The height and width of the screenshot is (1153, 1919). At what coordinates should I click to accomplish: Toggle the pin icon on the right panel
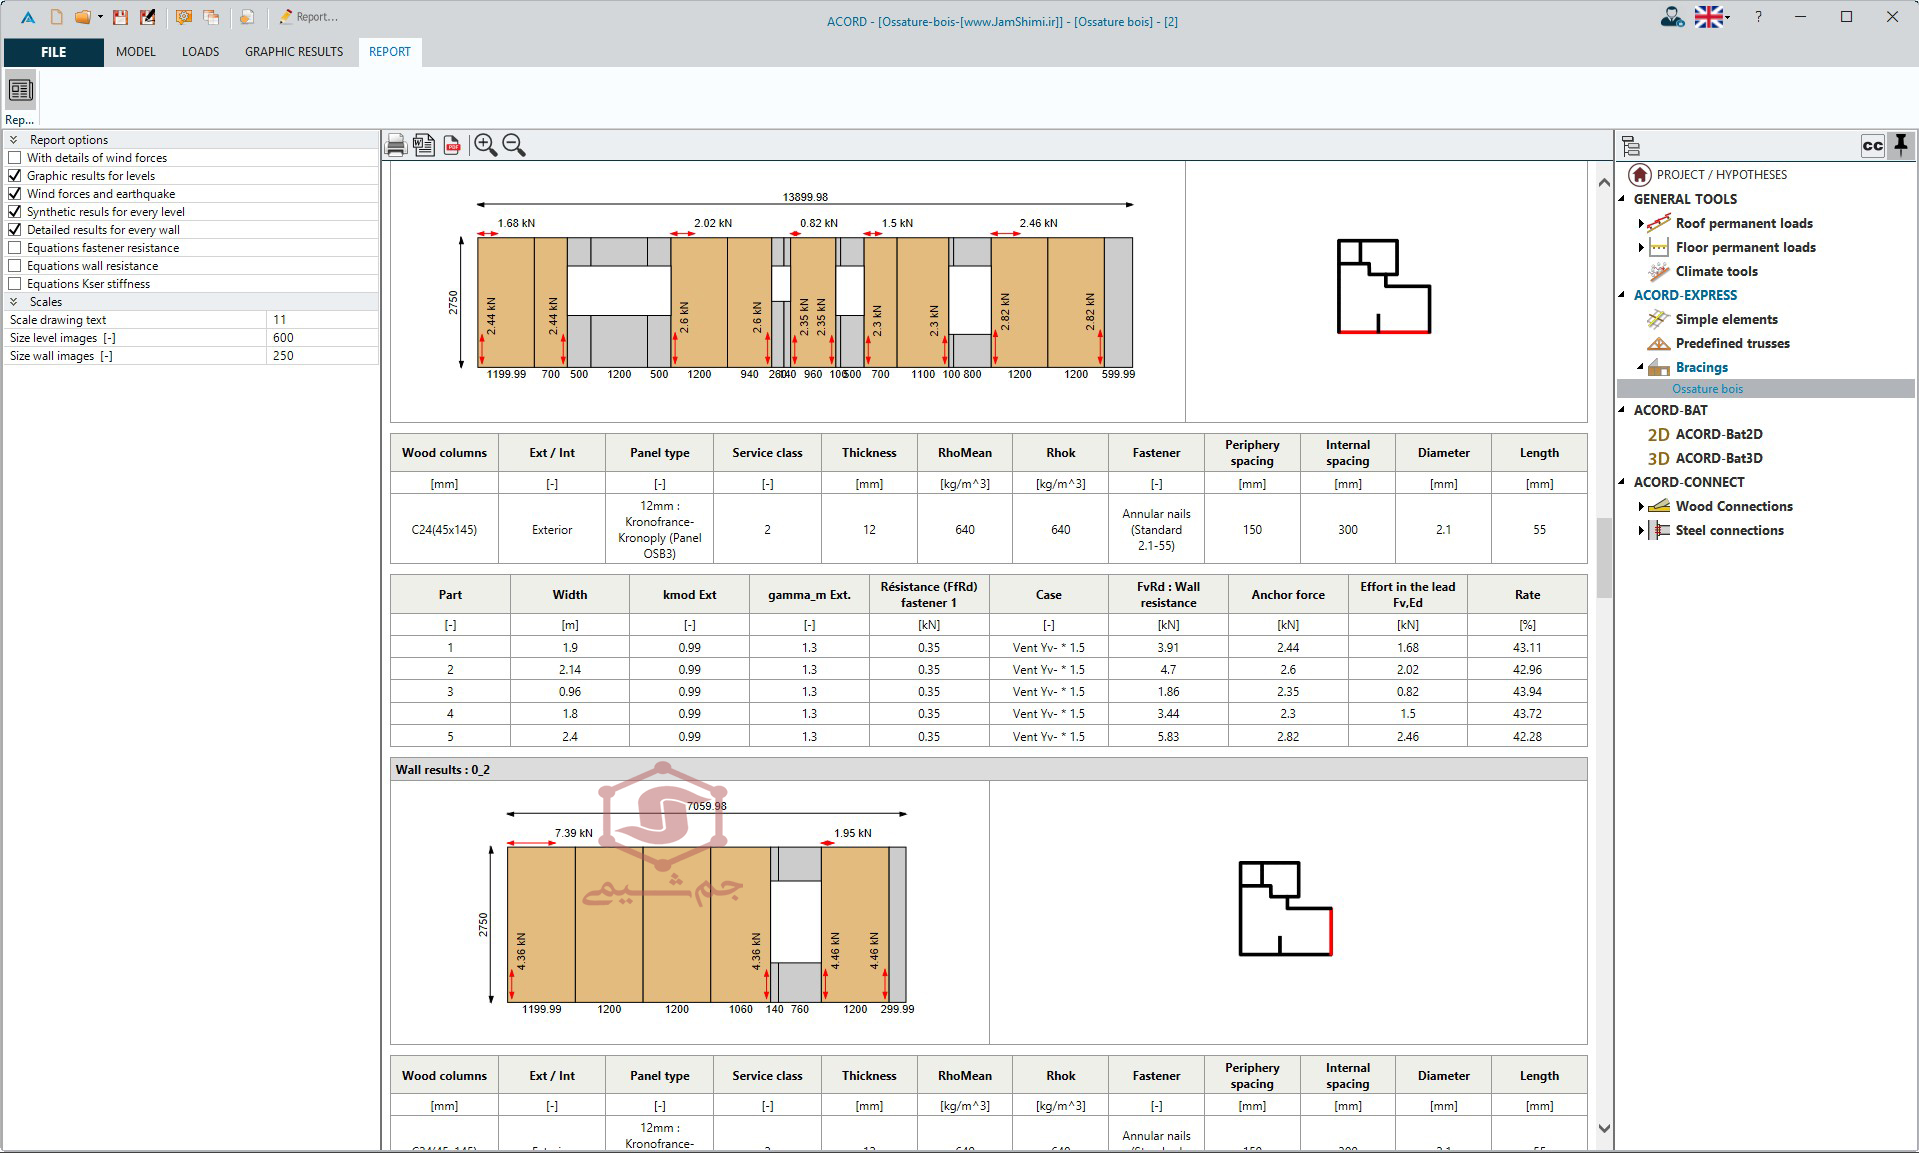[1901, 146]
